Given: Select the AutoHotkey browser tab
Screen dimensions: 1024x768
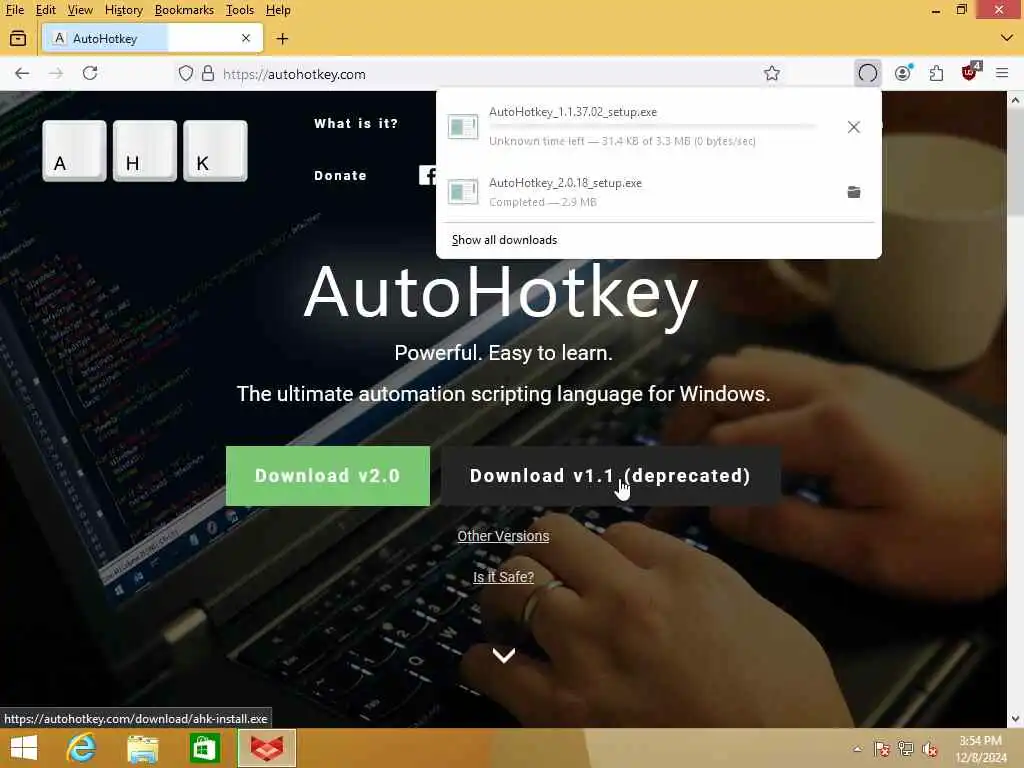Looking at the screenshot, I should click(152, 39).
